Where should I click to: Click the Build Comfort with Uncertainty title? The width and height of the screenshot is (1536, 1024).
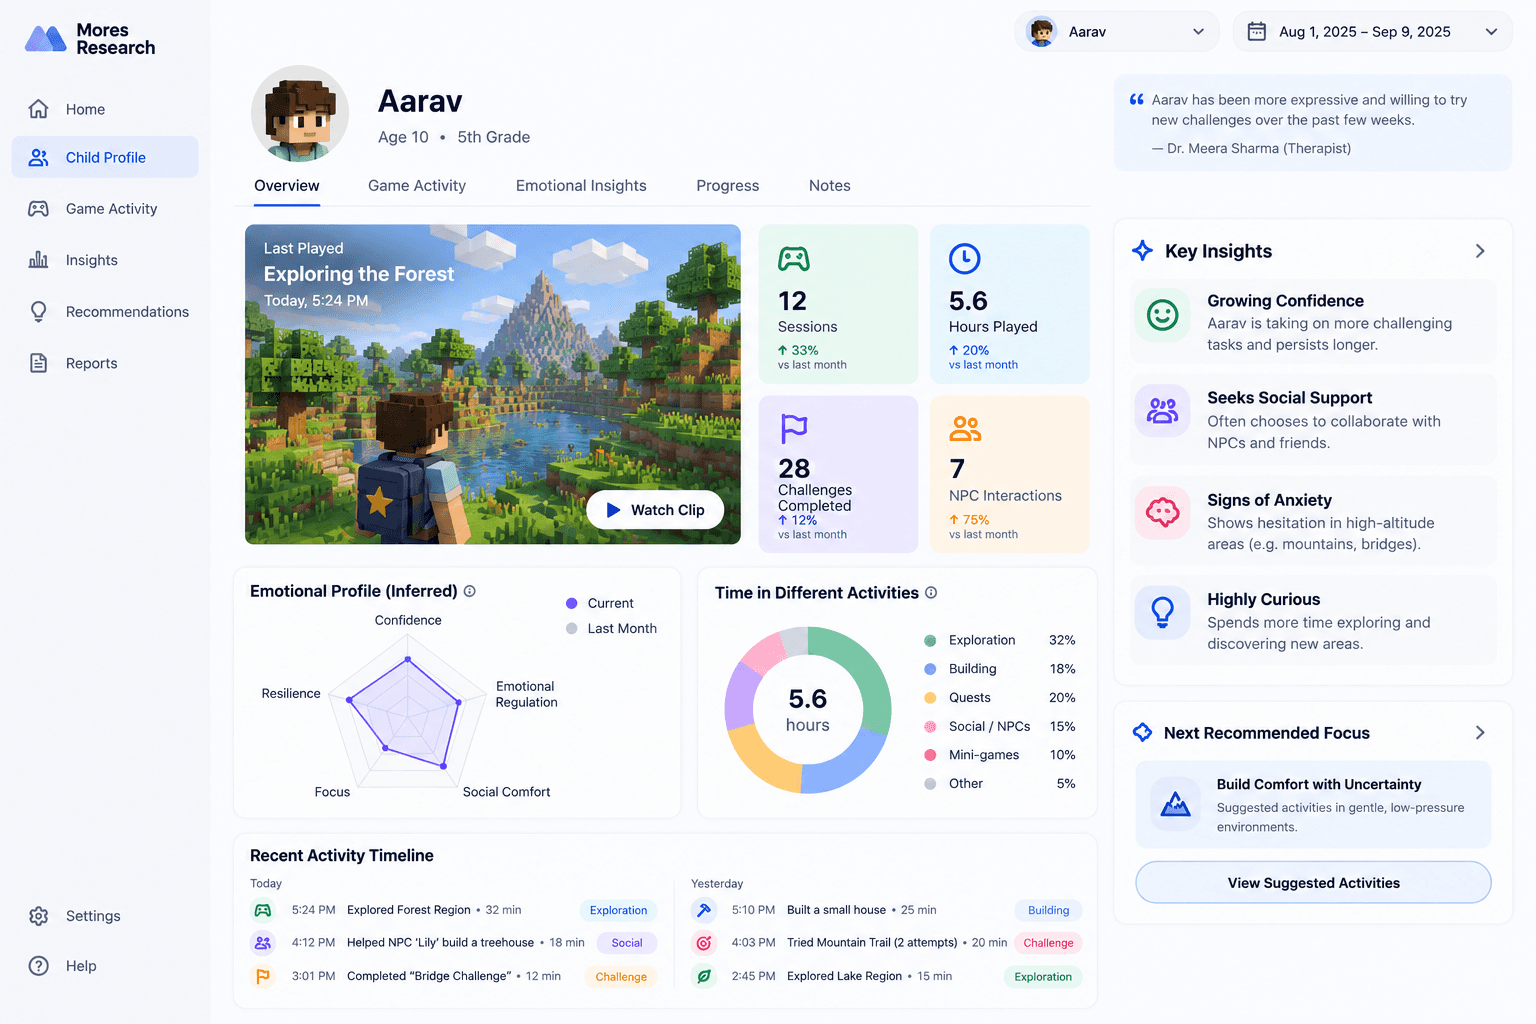tap(1319, 784)
